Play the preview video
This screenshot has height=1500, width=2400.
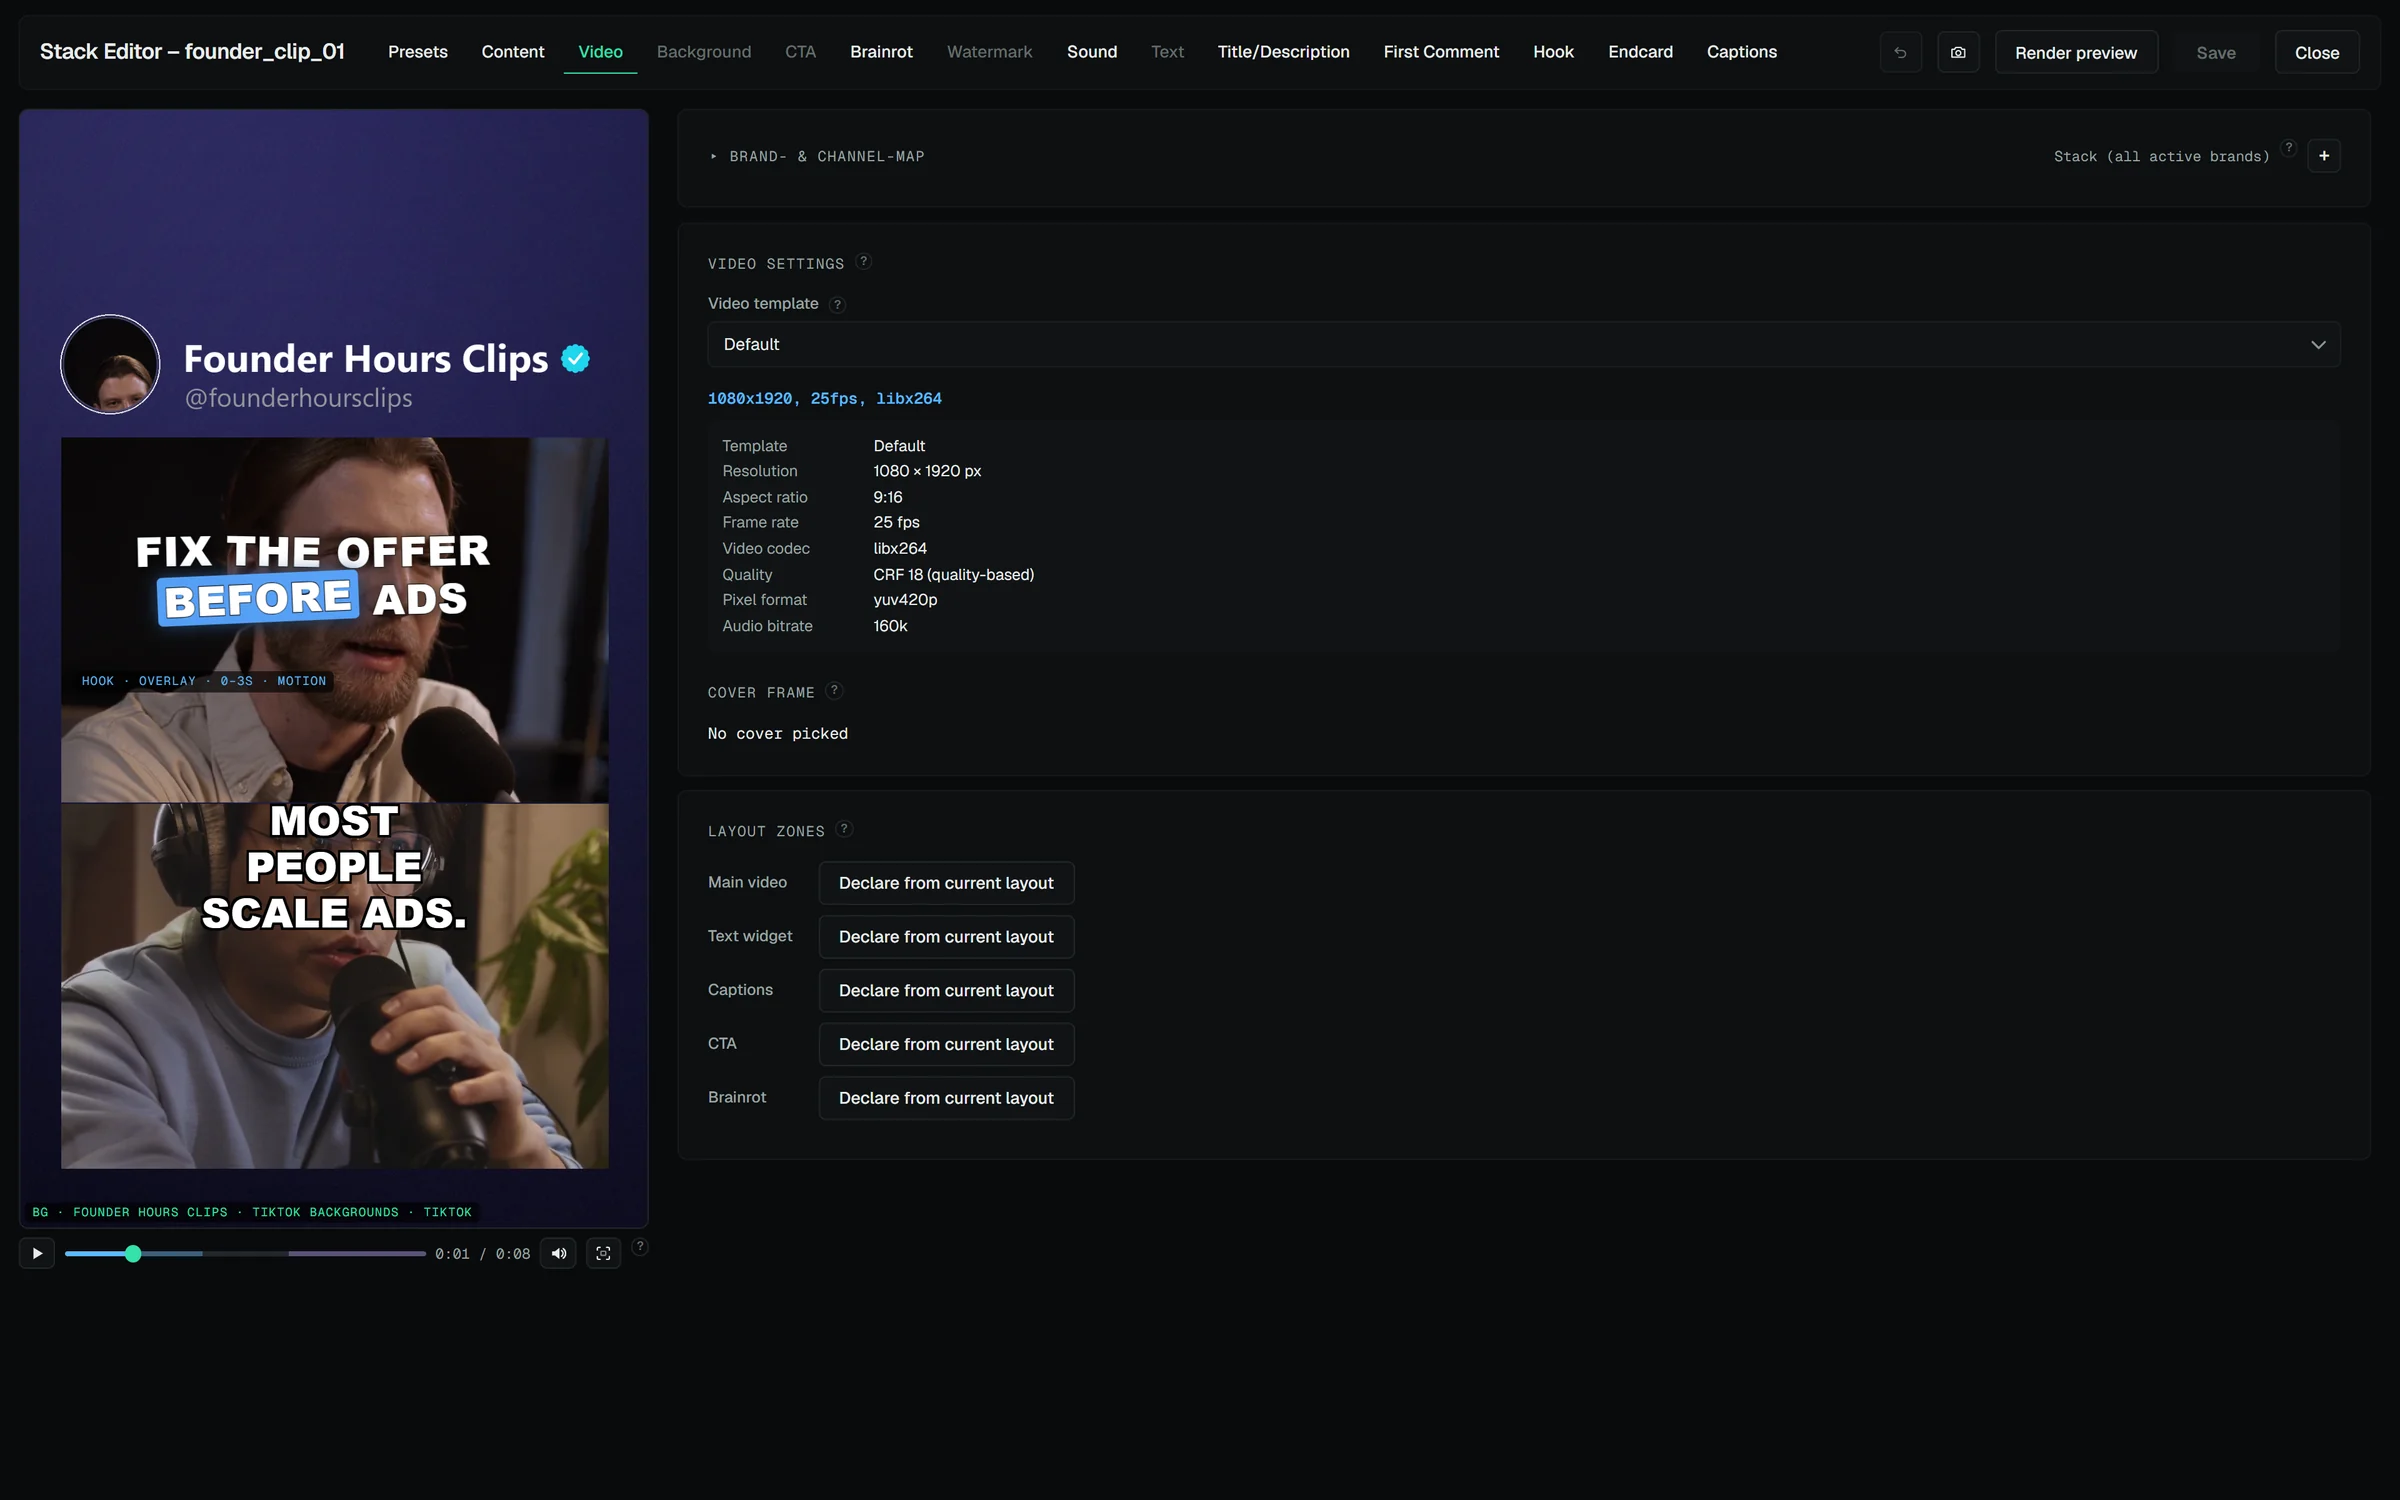pyautogui.click(x=37, y=1253)
